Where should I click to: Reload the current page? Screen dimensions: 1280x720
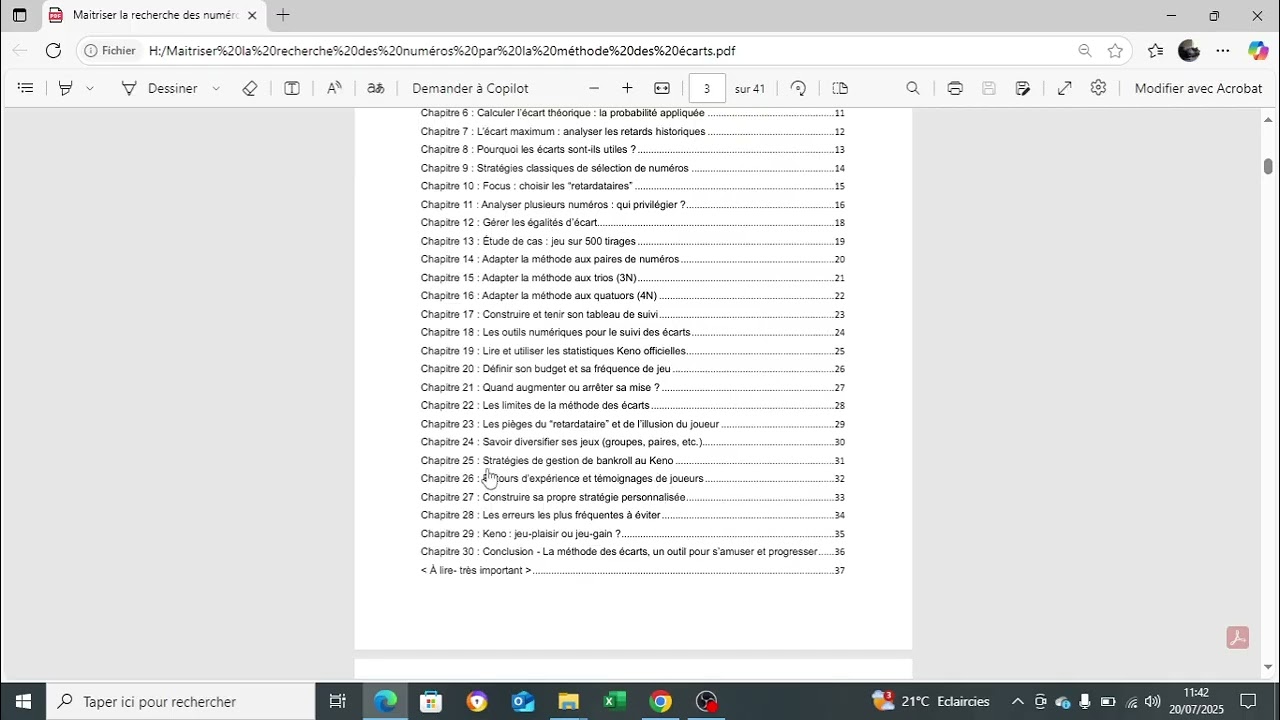tap(54, 50)
